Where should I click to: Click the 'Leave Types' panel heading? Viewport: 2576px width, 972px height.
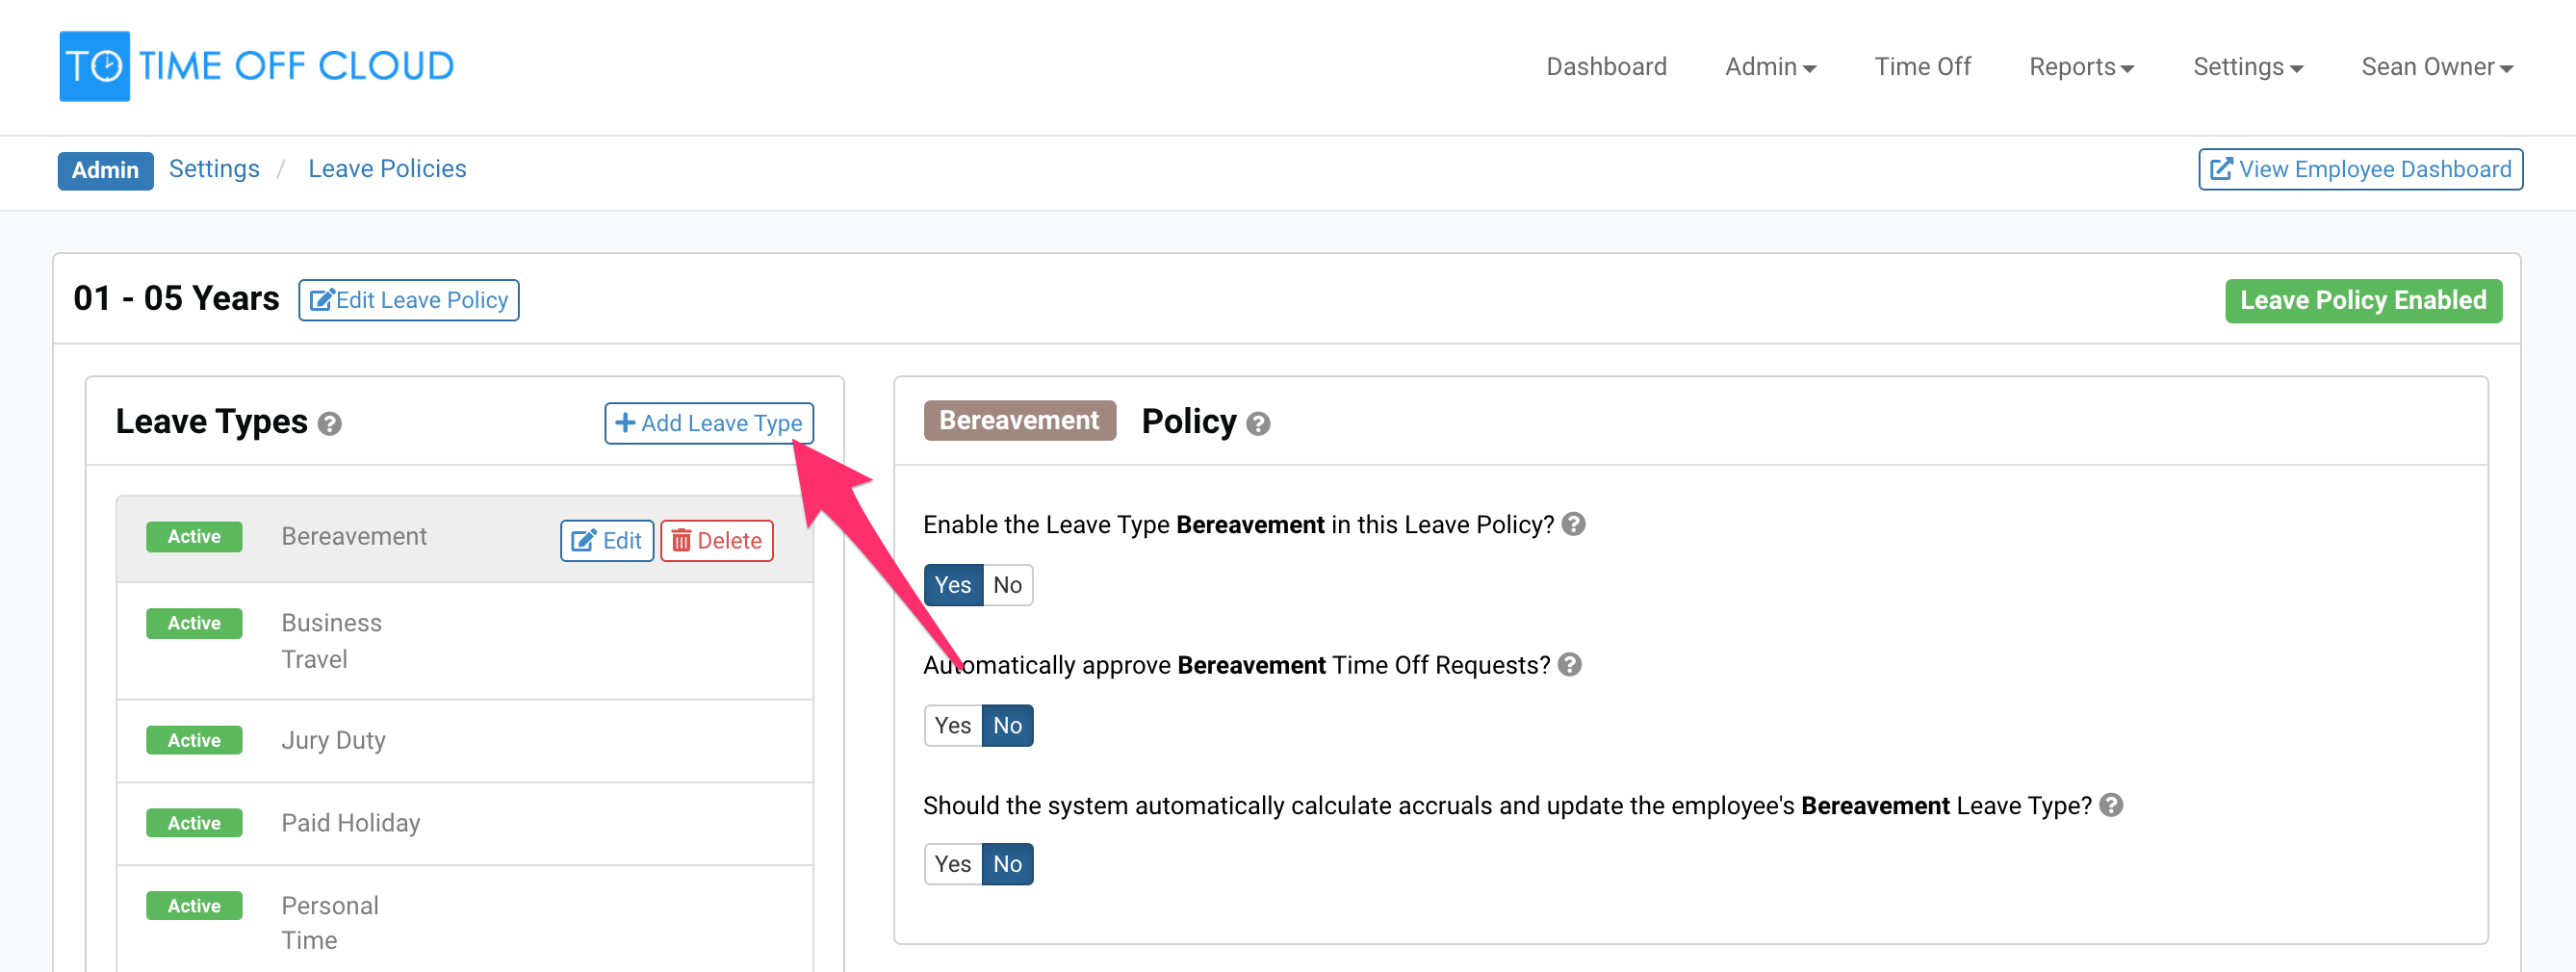point(211,422)
